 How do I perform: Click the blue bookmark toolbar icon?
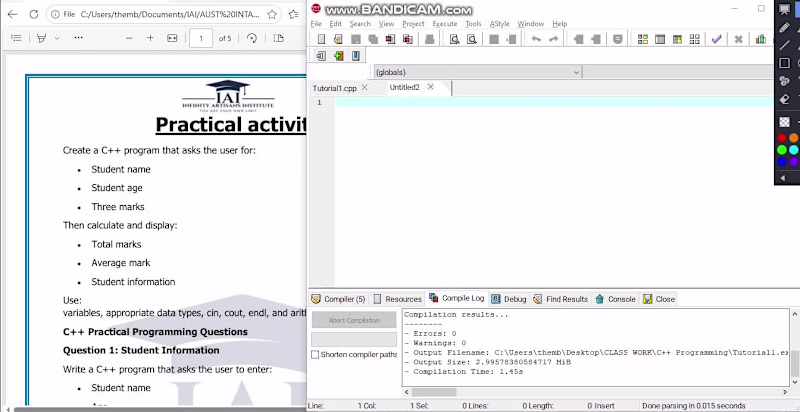[356, 56]
